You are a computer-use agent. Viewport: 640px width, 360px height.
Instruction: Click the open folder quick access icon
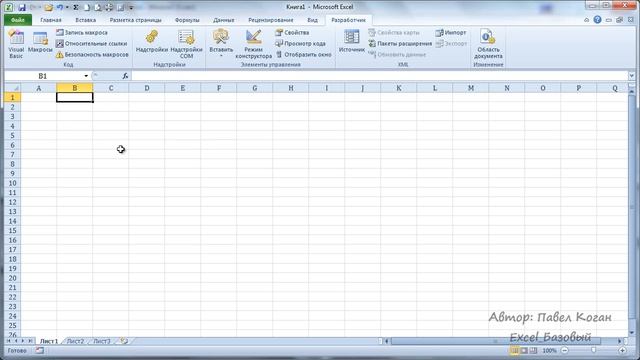pos(49,7)
